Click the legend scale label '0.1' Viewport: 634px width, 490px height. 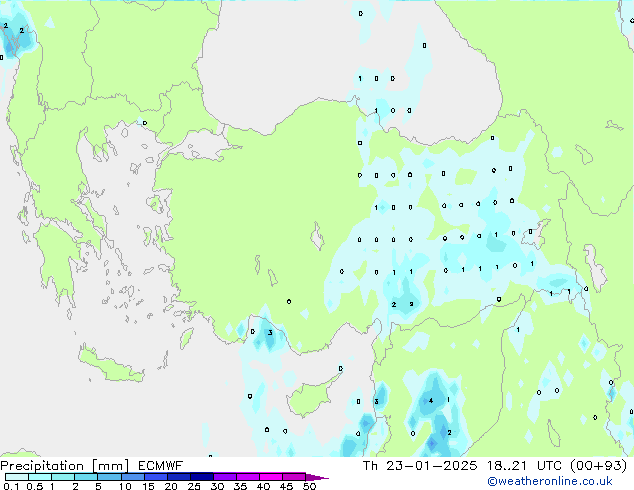[x=11, y=486]
